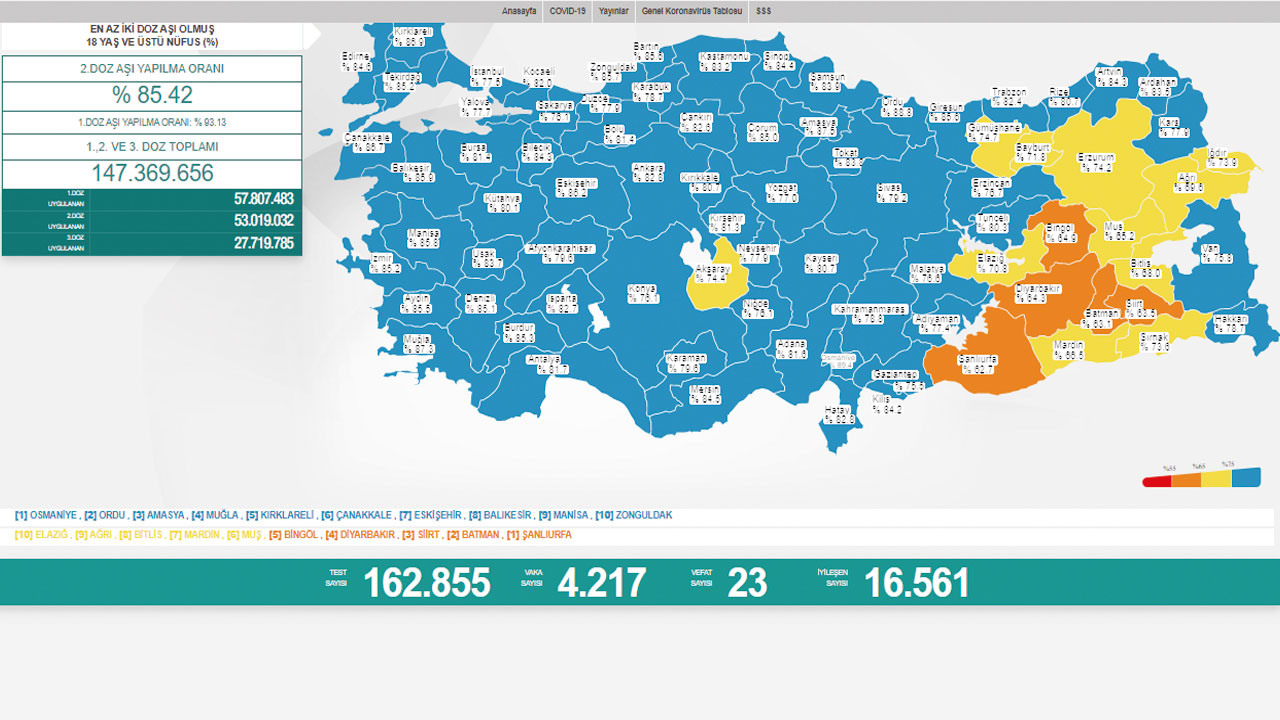Click the $$$ item in top navigation

pyautogui.click(x=764, y=10)
